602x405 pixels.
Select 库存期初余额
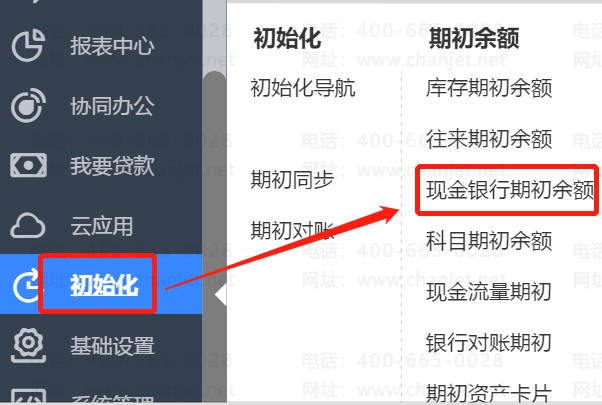tap(489, 88)
